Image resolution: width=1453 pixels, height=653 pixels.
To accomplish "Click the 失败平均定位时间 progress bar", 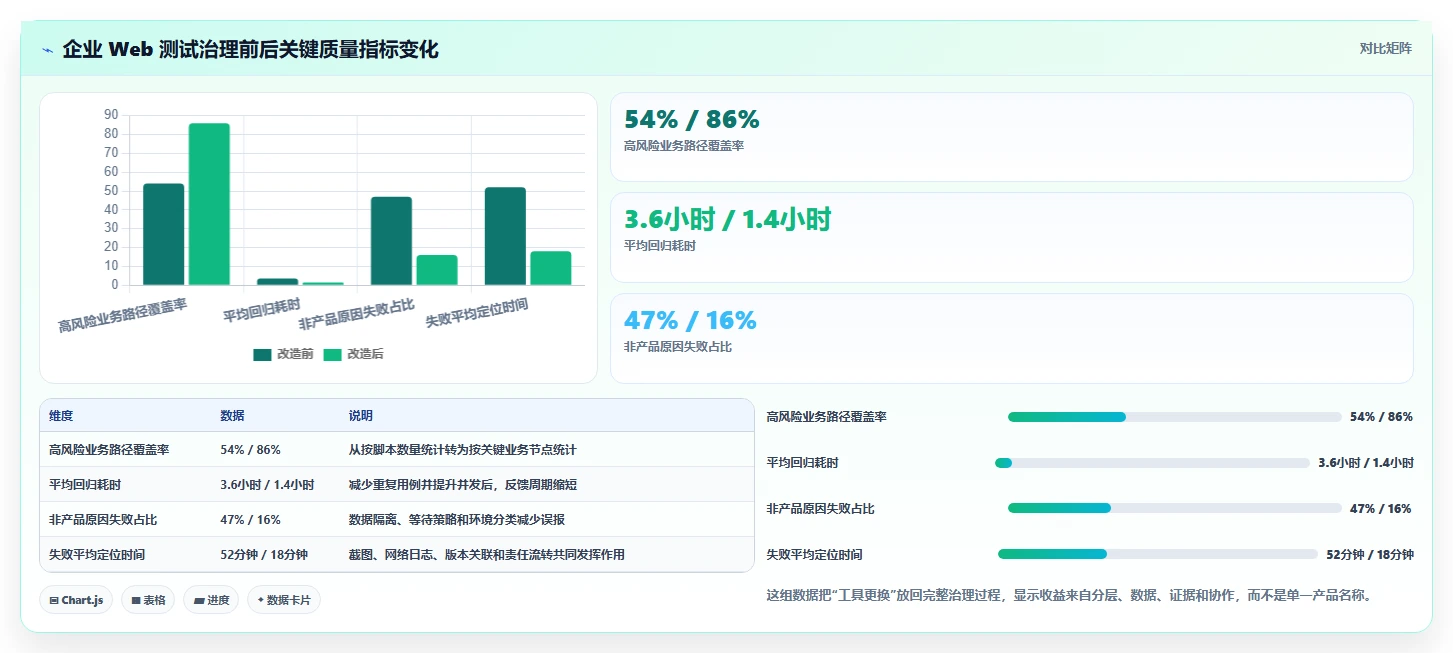I will [x=1158, y=554].
